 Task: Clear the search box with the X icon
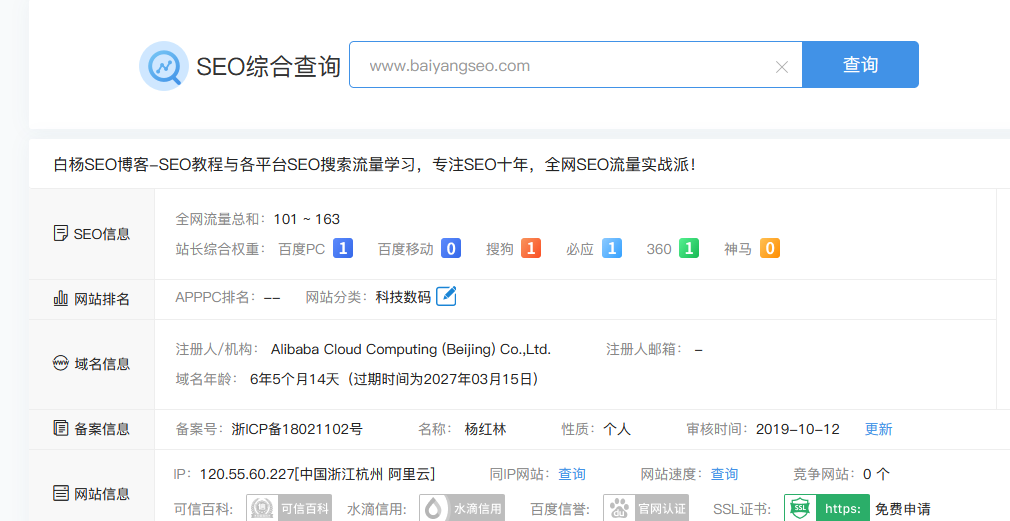point(782,66)
